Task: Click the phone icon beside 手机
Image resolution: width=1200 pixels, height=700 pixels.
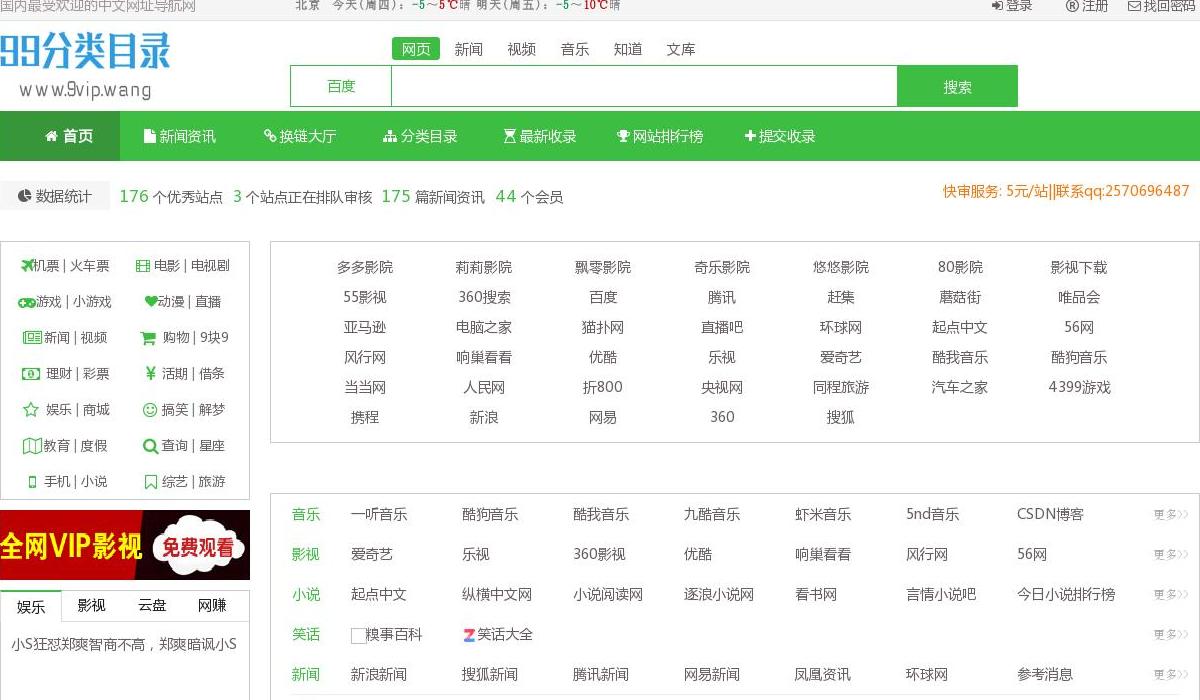Action: (32, 482)
